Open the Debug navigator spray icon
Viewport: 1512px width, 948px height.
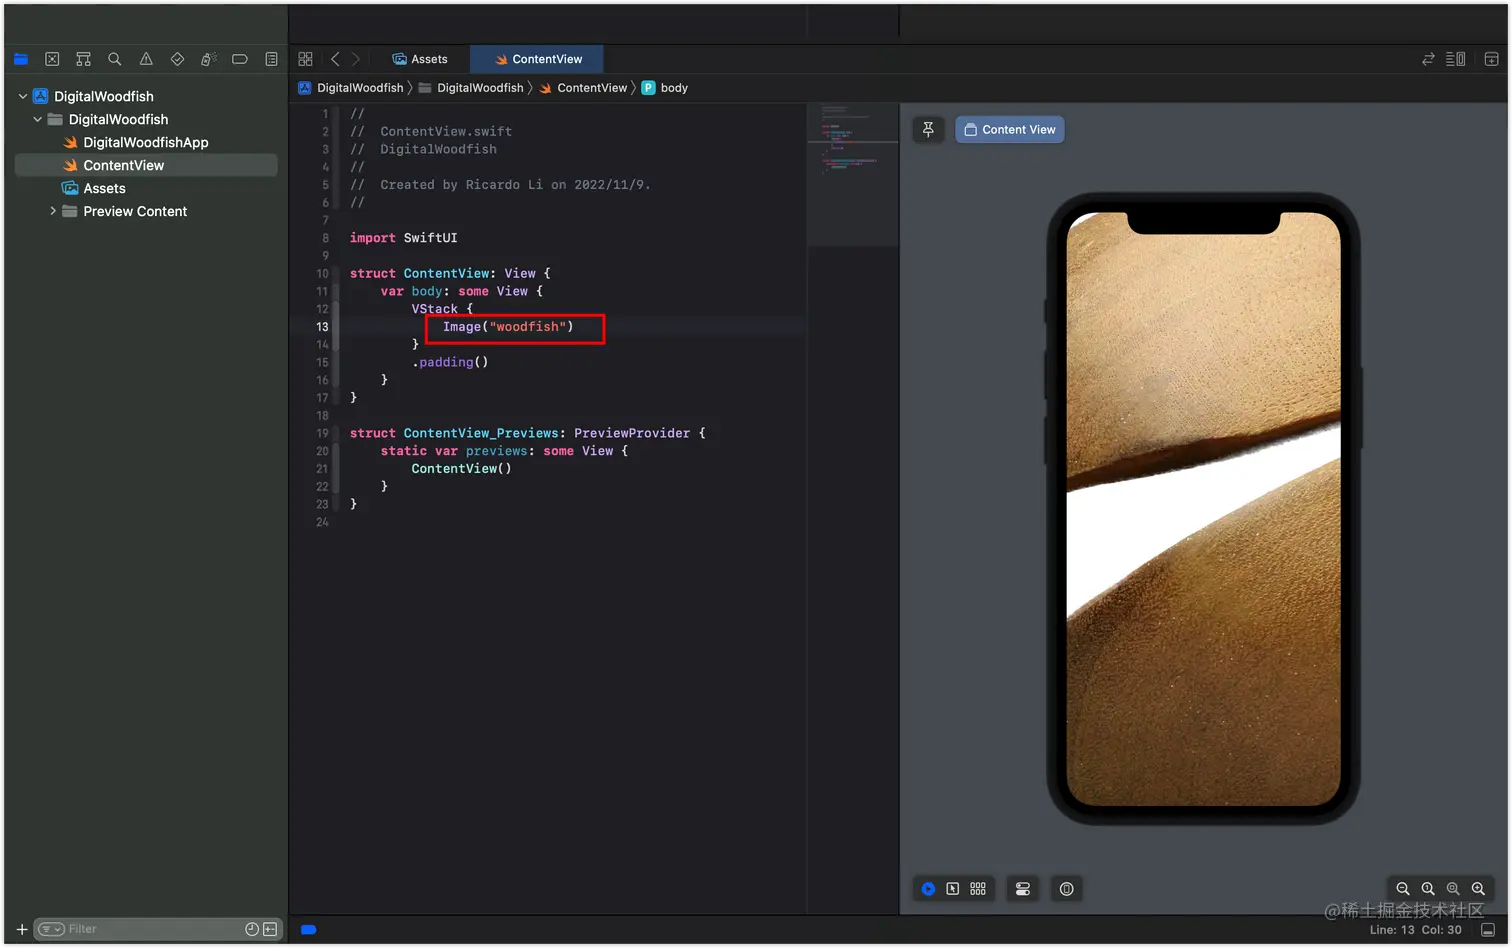(x=208, y=59)
